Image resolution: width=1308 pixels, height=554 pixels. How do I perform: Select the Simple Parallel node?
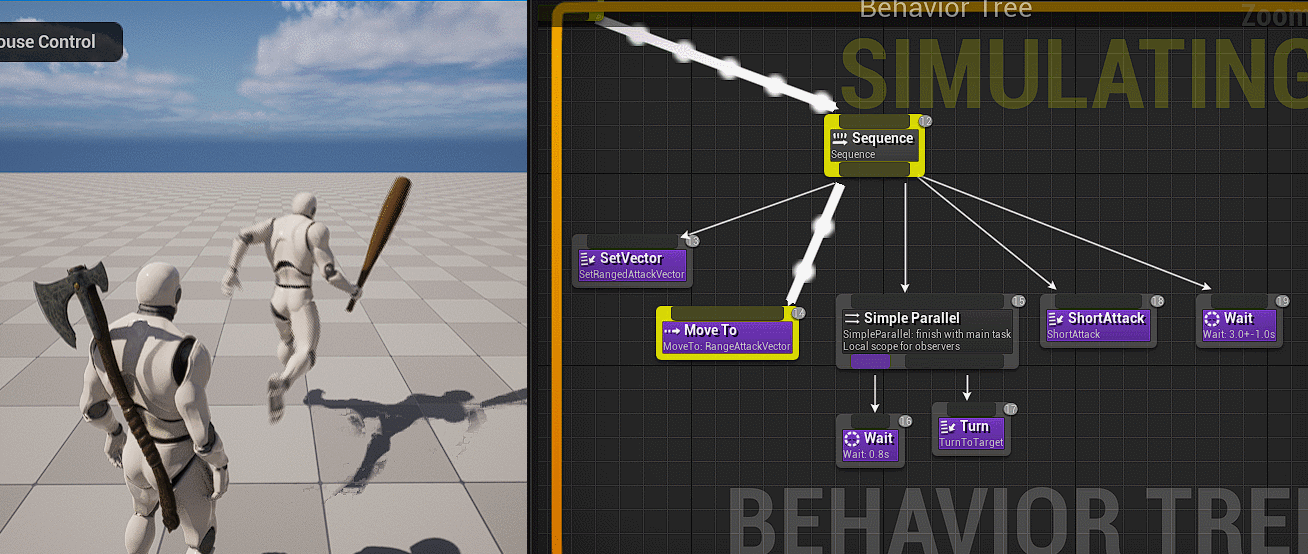pyautogui.click(x=927, y=331)
